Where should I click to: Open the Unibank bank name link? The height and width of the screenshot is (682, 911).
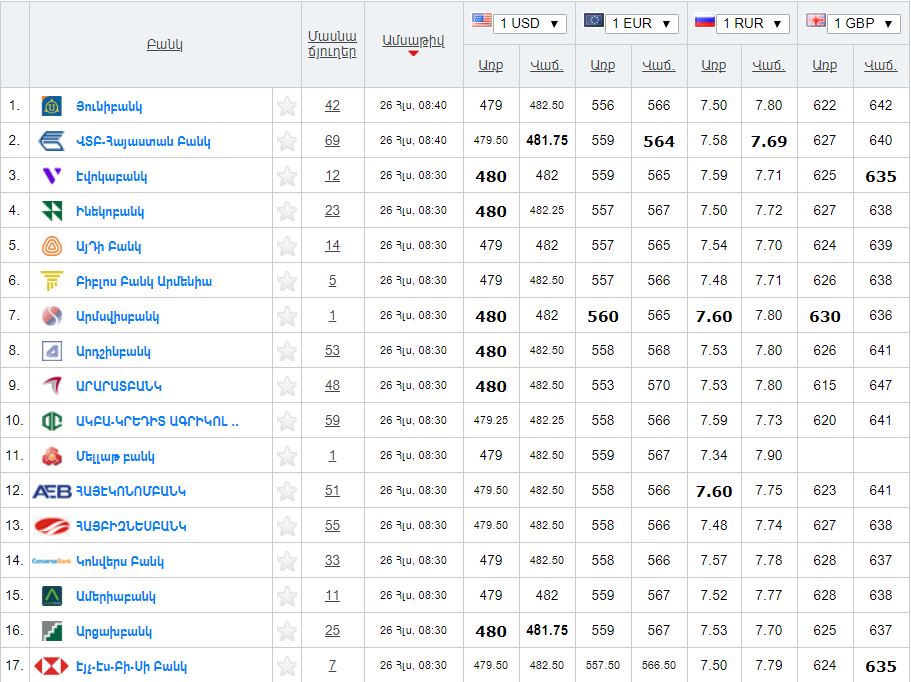tap(109, 107)
